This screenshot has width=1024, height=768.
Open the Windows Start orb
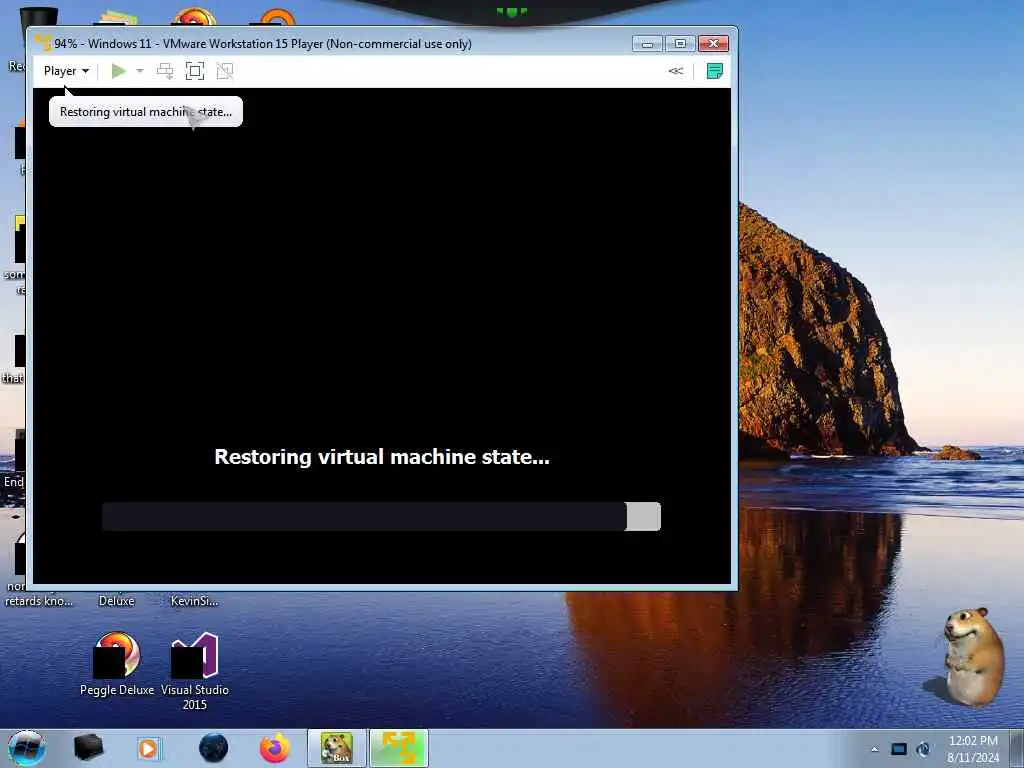(x=27, y=748)
